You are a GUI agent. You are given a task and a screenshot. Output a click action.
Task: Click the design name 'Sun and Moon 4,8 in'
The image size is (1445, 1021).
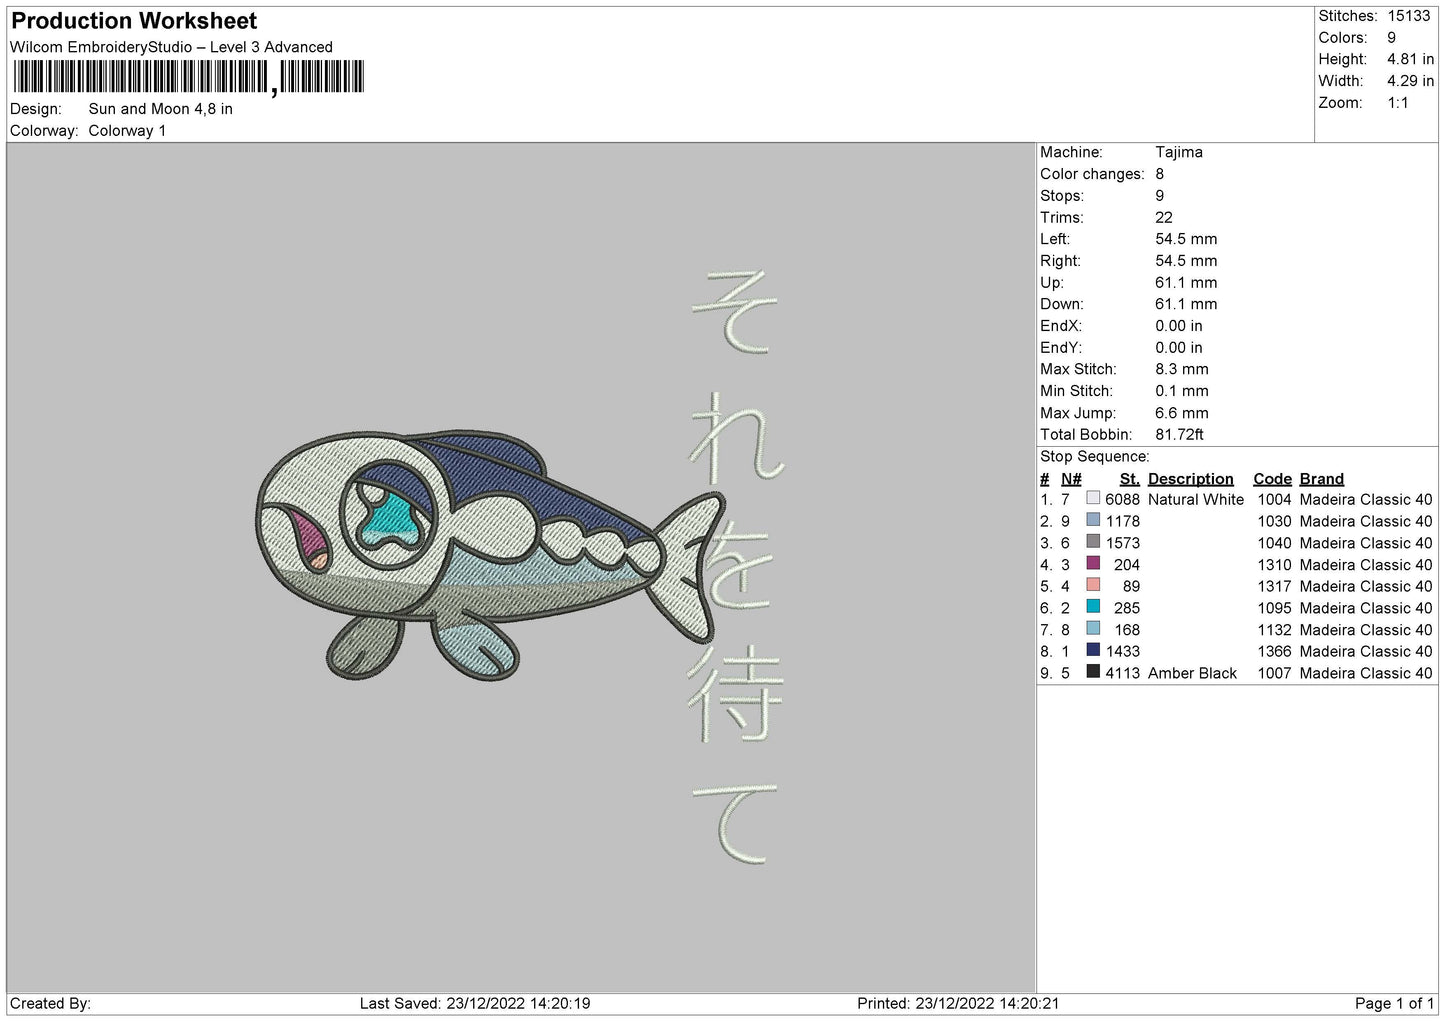160,109
